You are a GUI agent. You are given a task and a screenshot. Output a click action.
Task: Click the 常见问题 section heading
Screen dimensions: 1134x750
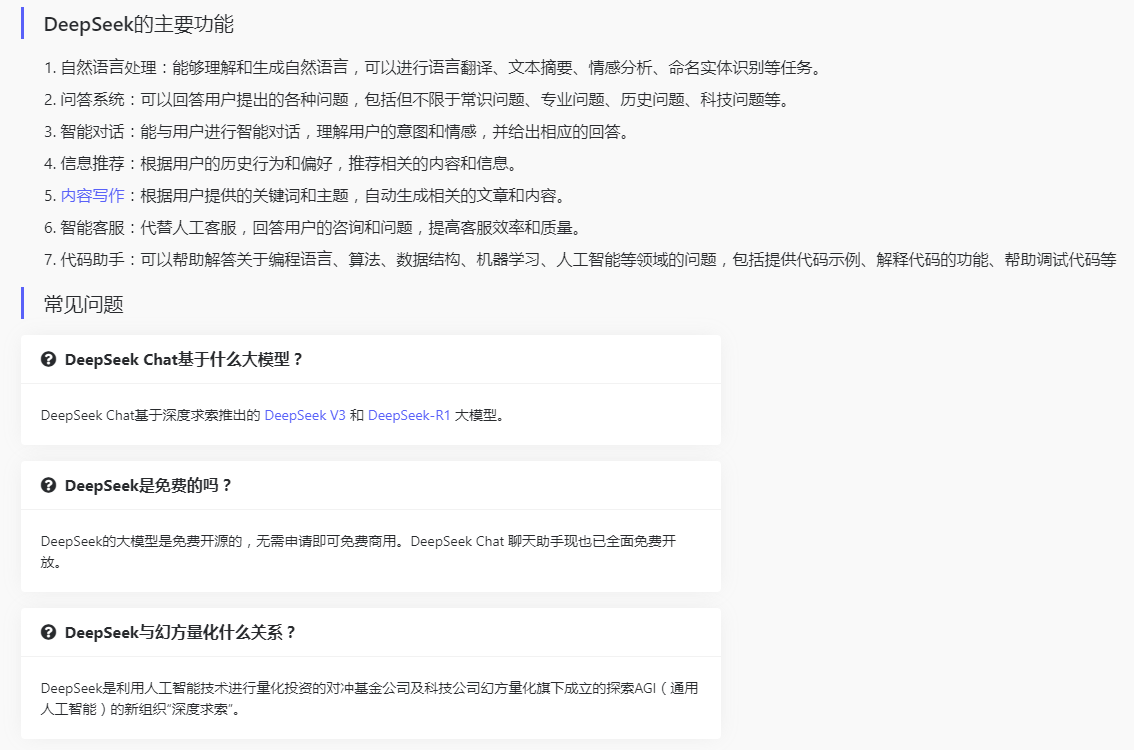tap(84, 304)
